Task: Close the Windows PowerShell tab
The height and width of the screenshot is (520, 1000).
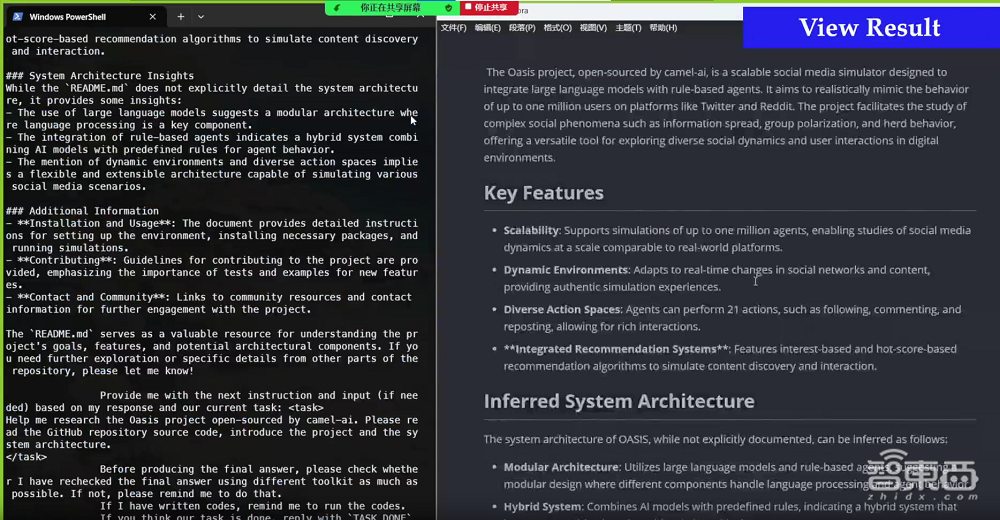Action: tap(153, 17)
